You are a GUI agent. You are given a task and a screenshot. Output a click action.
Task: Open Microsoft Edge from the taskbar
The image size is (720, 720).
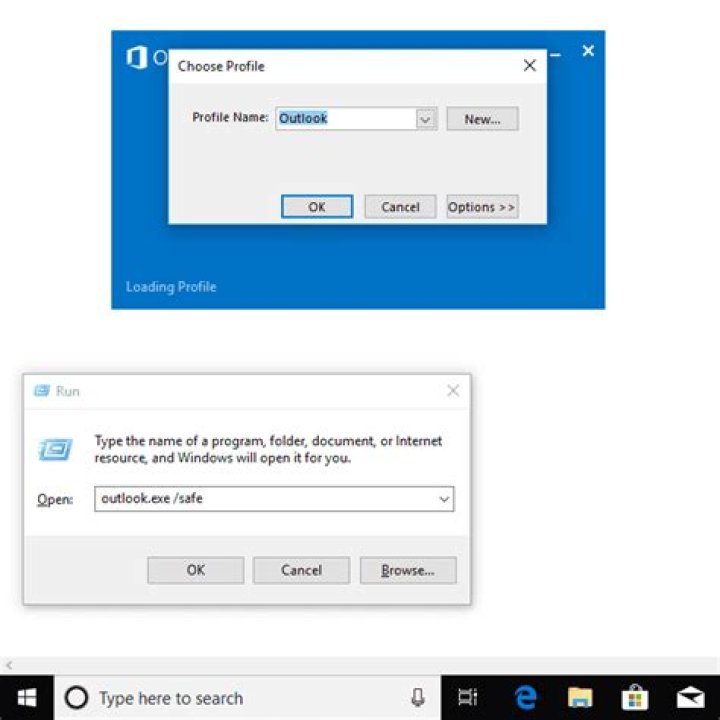(526, 697)
